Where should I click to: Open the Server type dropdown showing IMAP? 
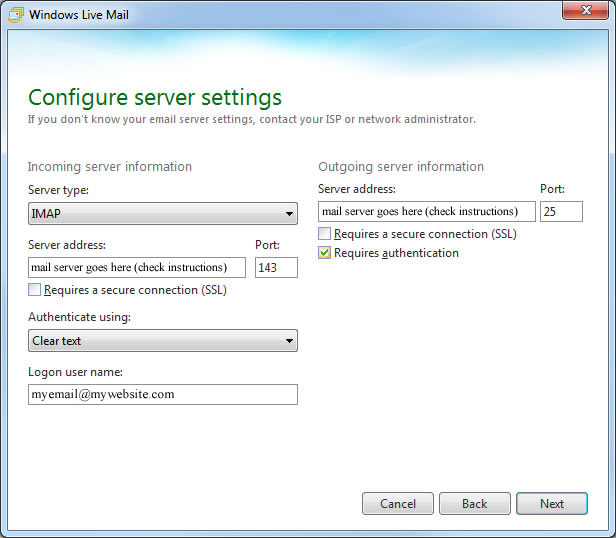click(163, 213)
